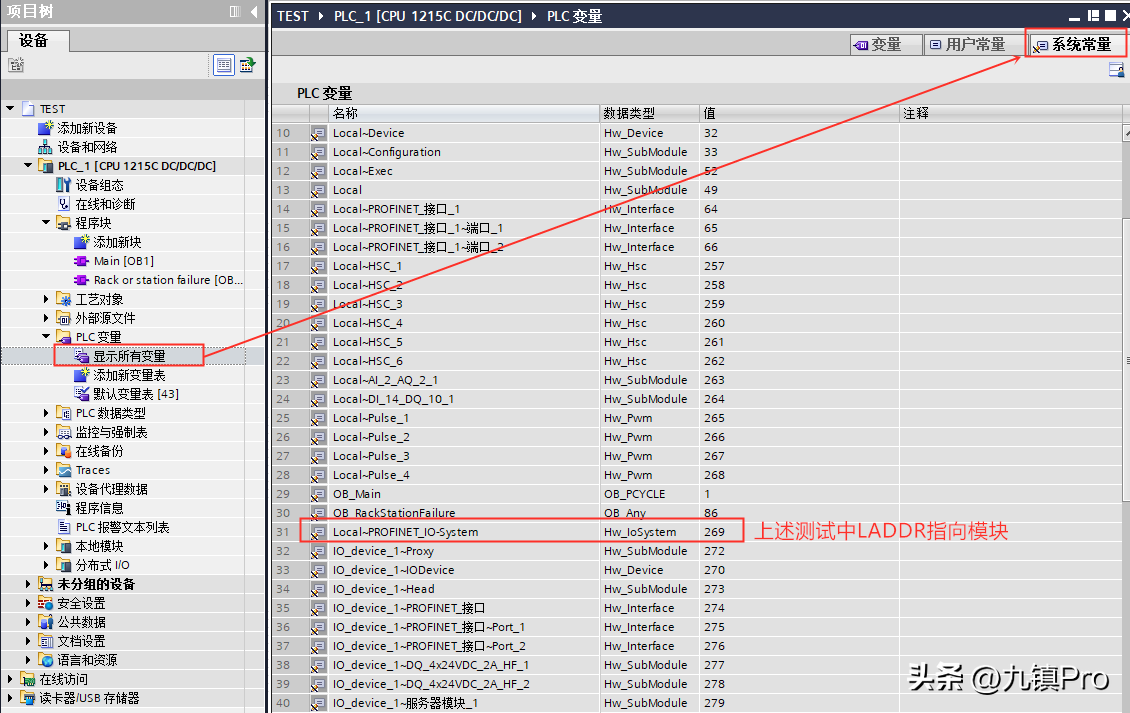Screen dimensions: 1130x713
Task: Click the grid icon under the 设备 tab
Action: click(16, 65)
